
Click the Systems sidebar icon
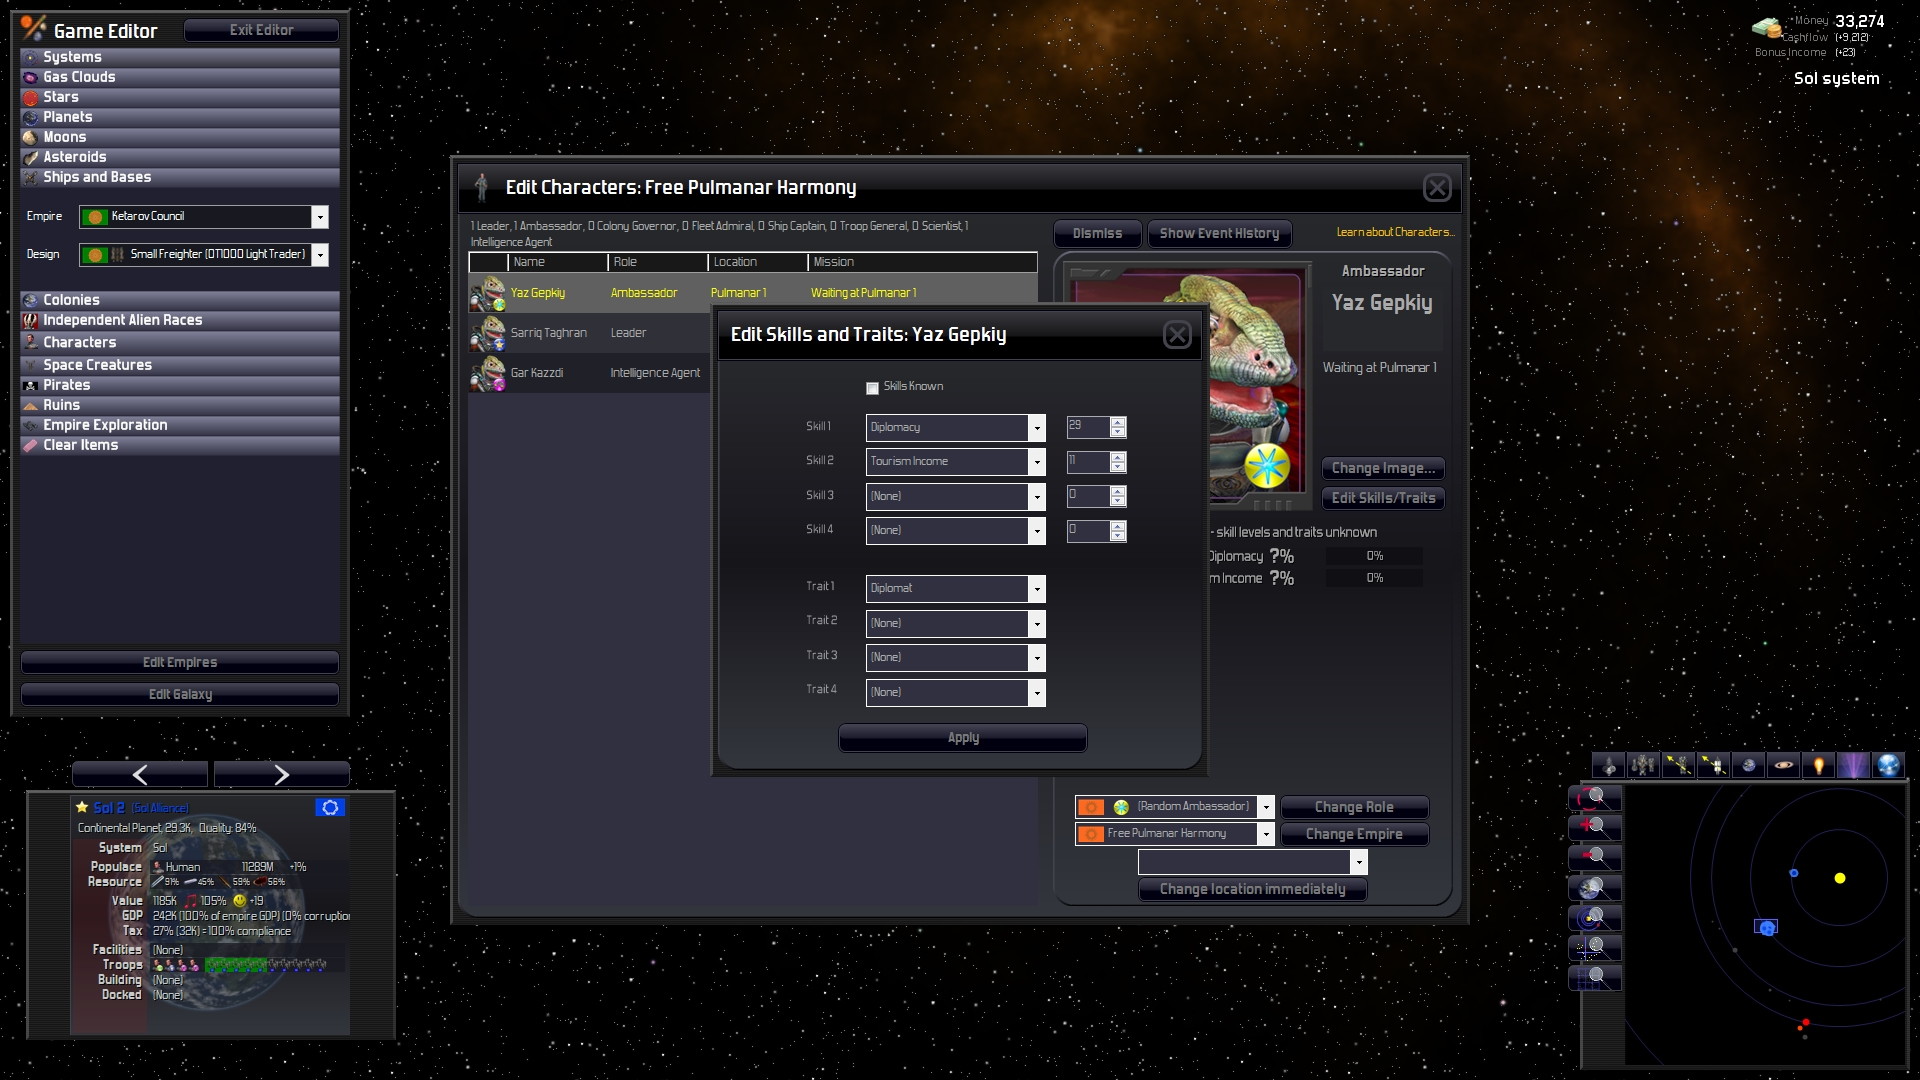click(32, 55)
